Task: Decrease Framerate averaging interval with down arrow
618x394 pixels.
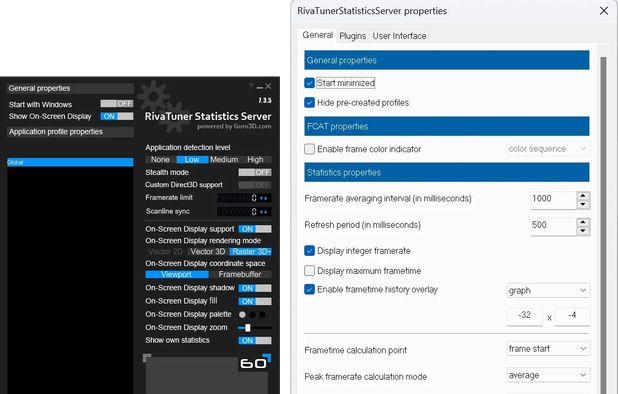Action: pos(583,204)
